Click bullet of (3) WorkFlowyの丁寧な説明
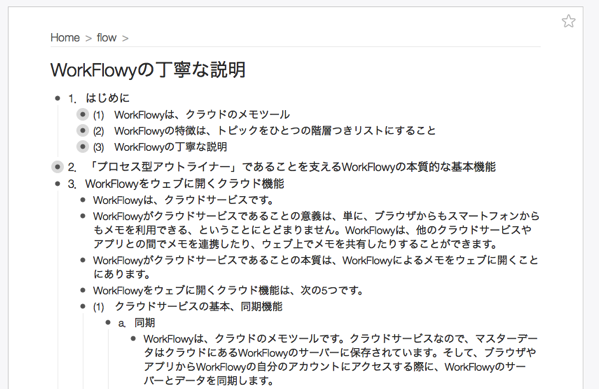Screen dimensions: 599x389 pyautogui.click(x=83, y=146)
